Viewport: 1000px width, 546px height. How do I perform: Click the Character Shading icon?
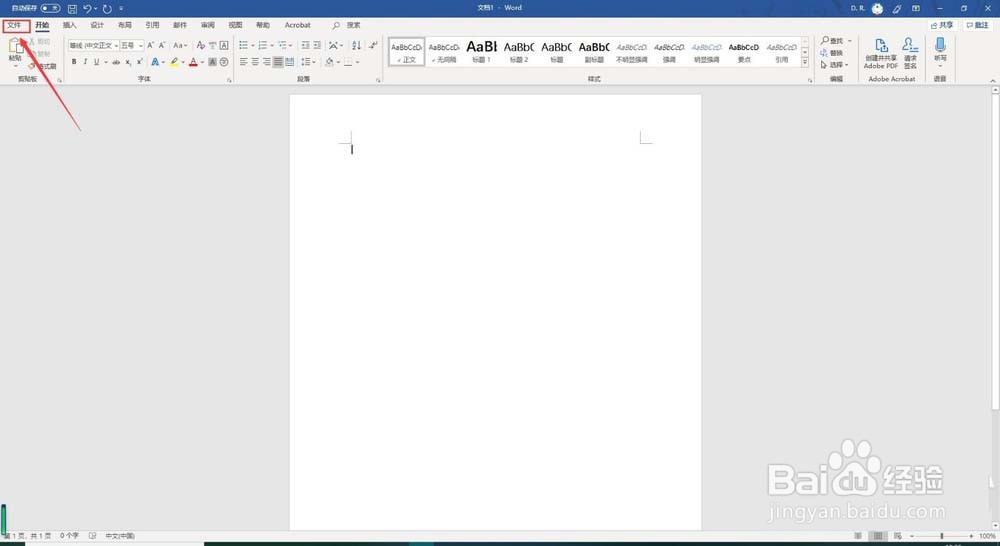click(212, 62)
